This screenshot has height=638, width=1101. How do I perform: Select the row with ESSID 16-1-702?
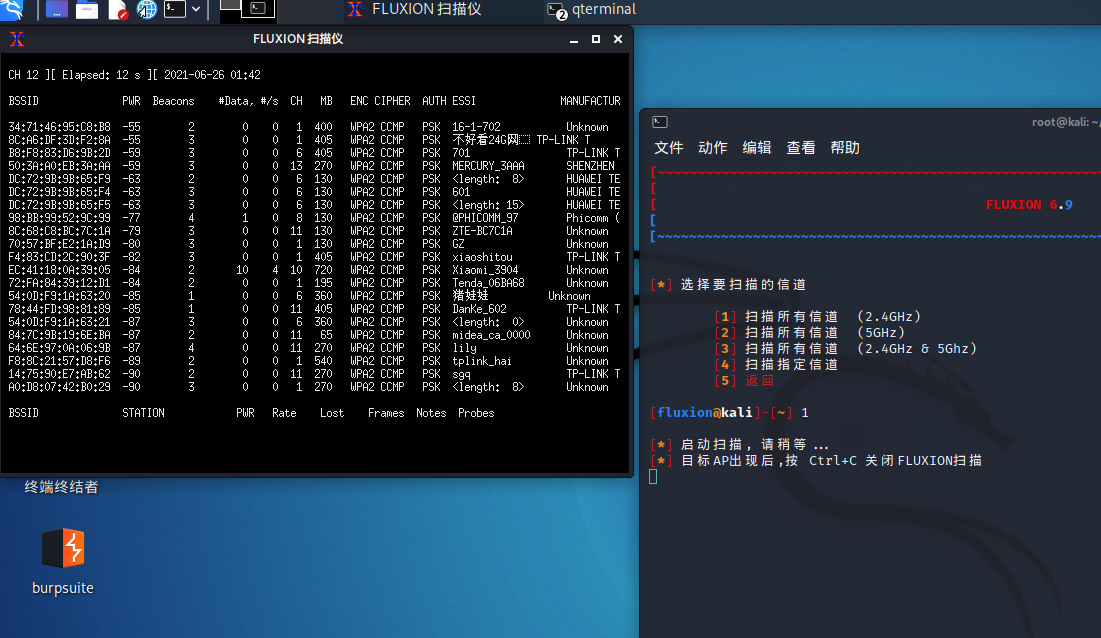pyautogui.click(x=315, y=127)
